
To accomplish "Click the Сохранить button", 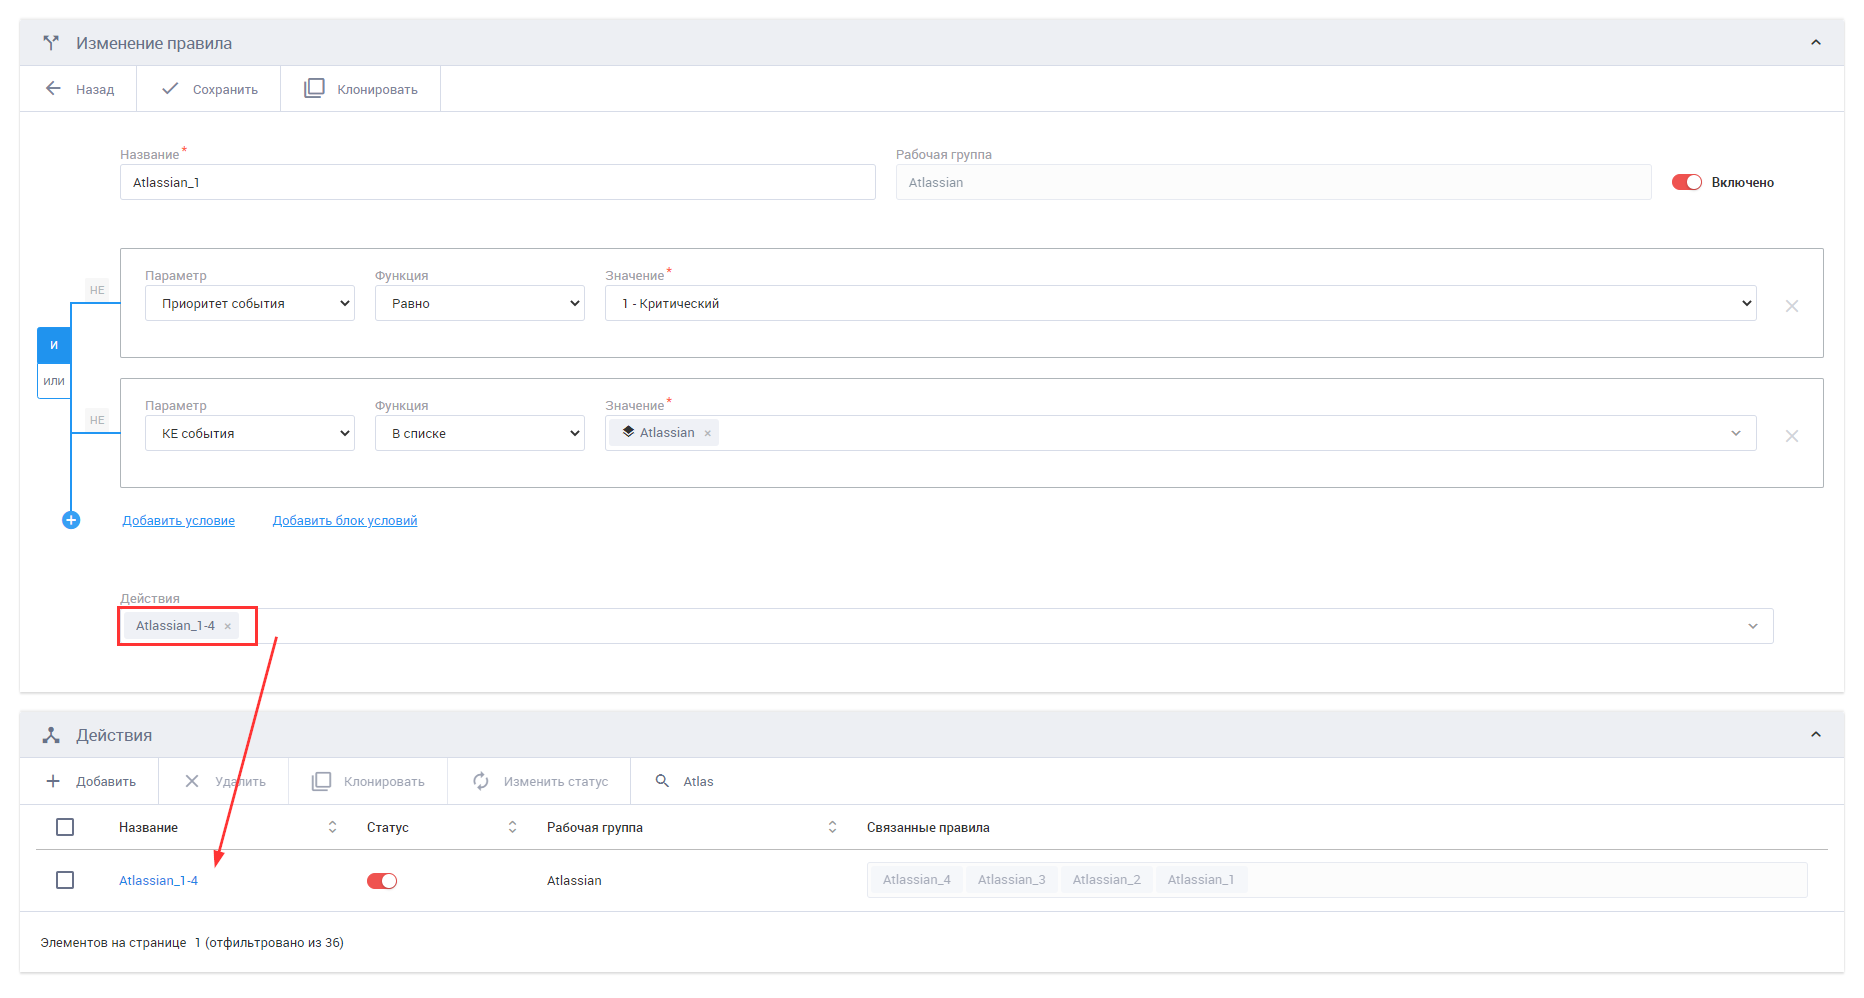I will 209,89.
